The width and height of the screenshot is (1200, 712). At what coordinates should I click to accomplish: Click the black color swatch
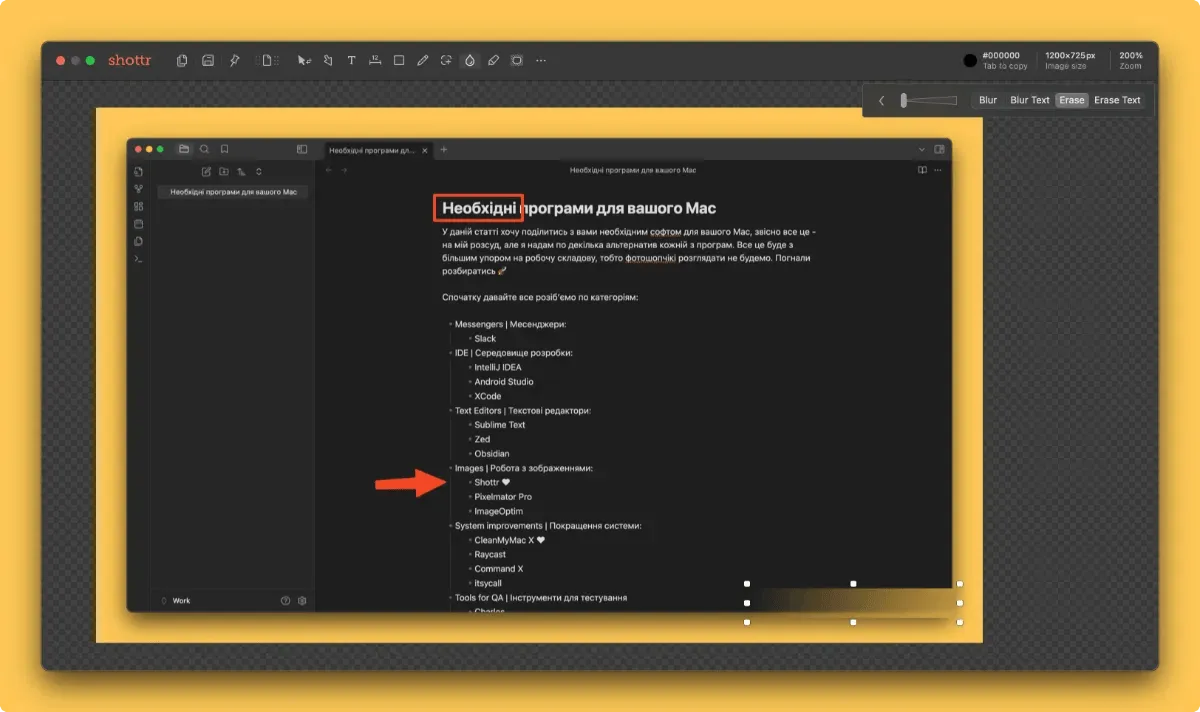click(x=970, y=61)
